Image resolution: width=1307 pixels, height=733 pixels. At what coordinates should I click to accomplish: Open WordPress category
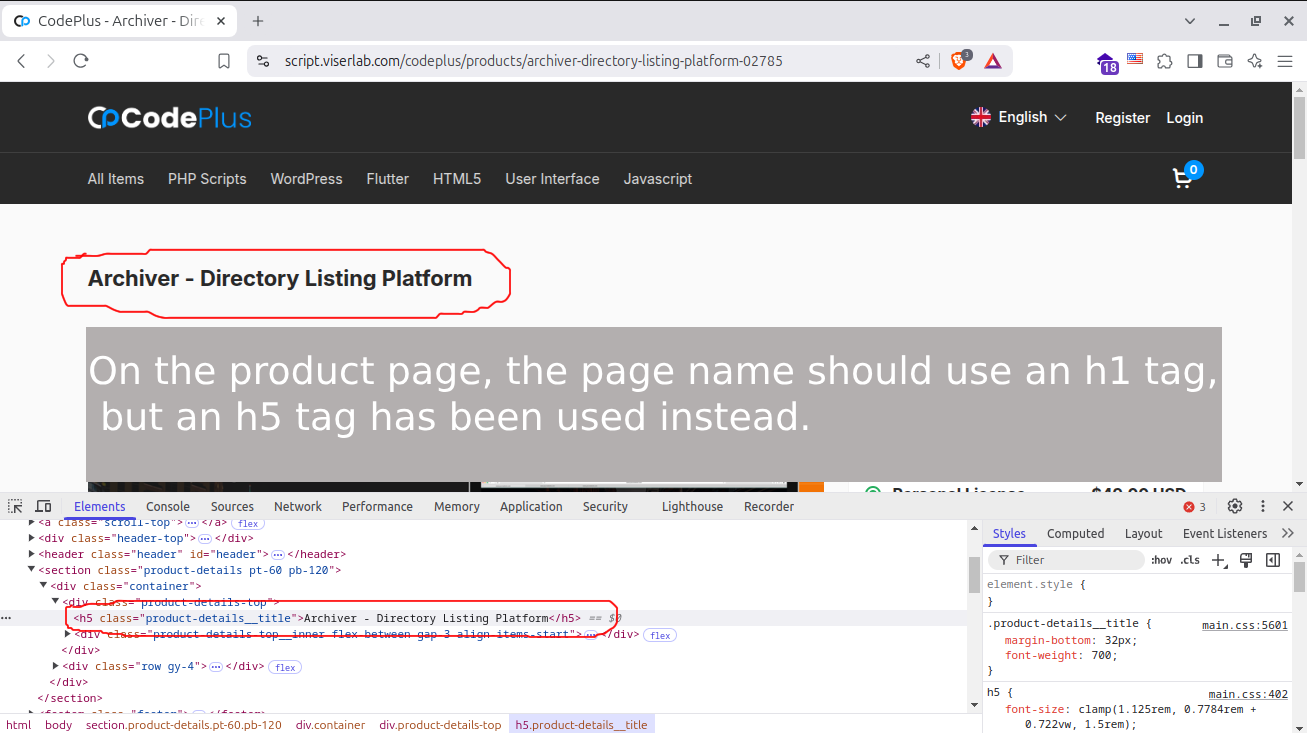tap(306, 179)
